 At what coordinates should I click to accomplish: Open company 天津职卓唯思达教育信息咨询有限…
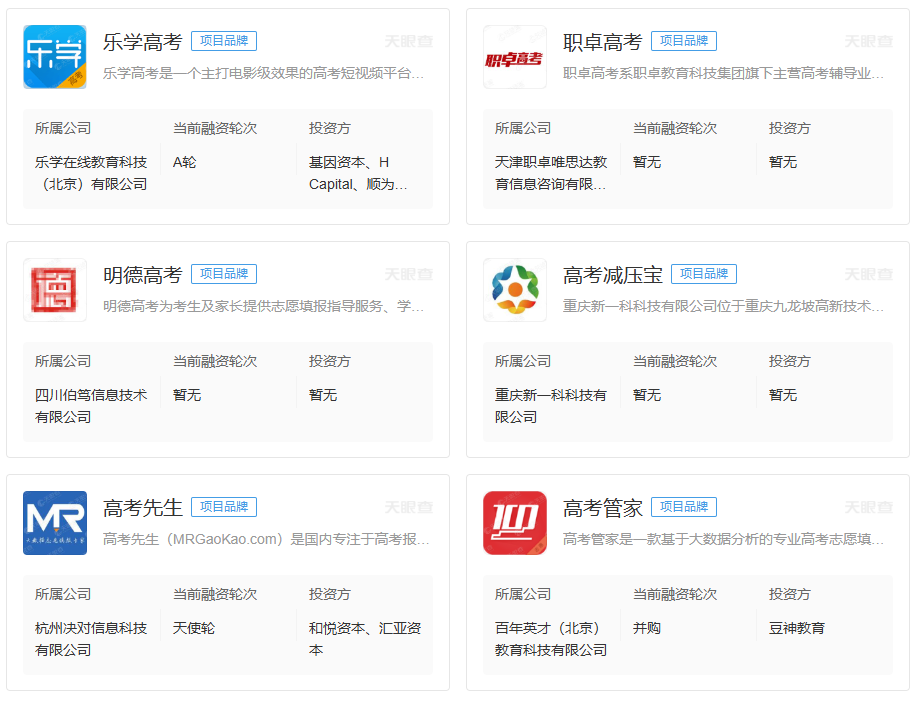pyautogui.click(x=551, y=173)
